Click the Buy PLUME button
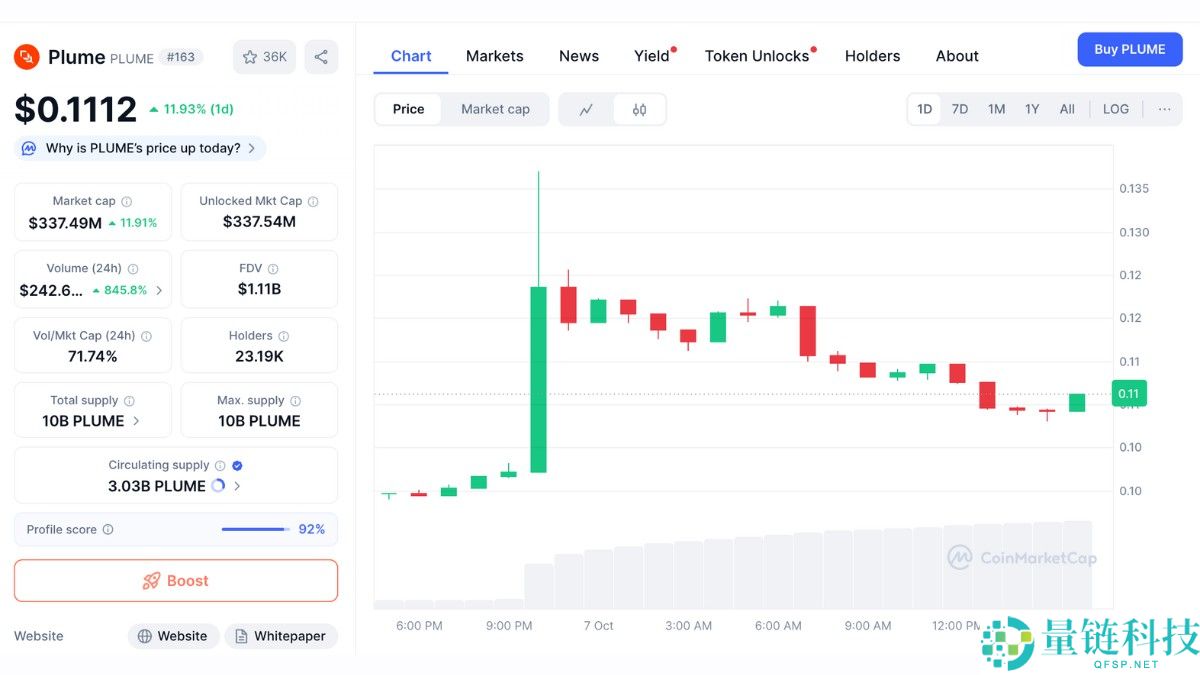This screenshot has height=675, width=1200. (x=1129, y=49)
